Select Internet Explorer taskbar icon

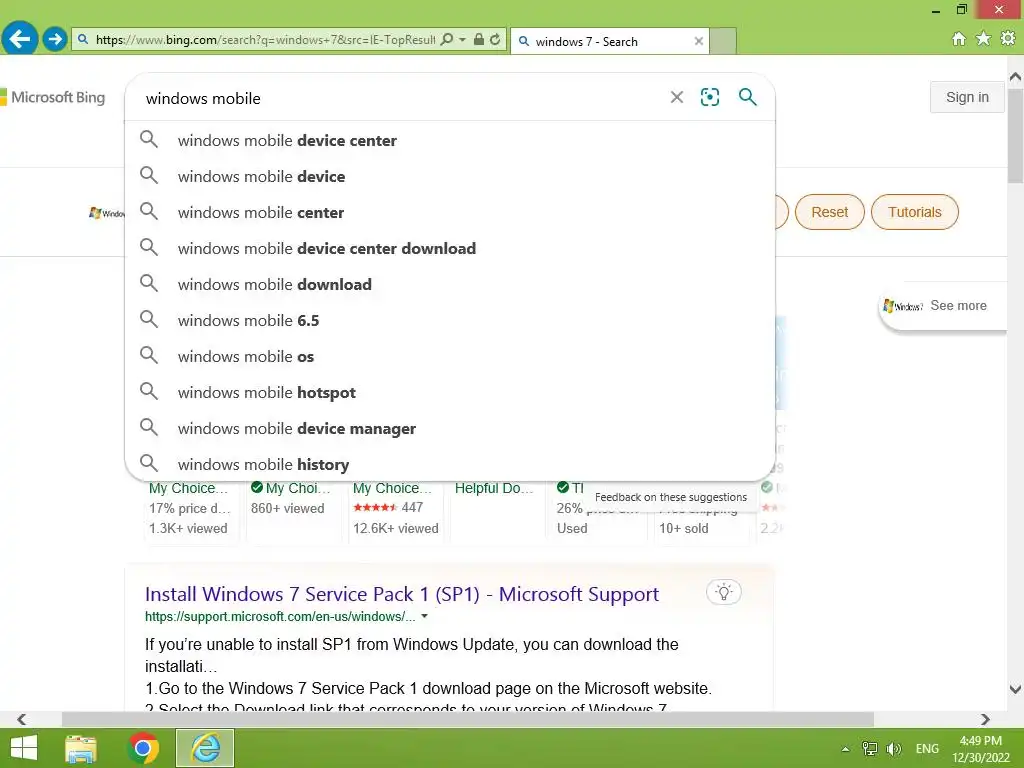pyautogui.click(x=205, y=748)
